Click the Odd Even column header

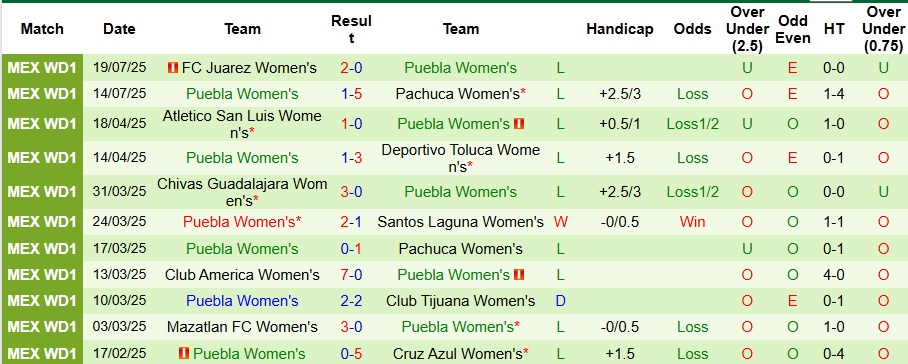coord(793,29)
